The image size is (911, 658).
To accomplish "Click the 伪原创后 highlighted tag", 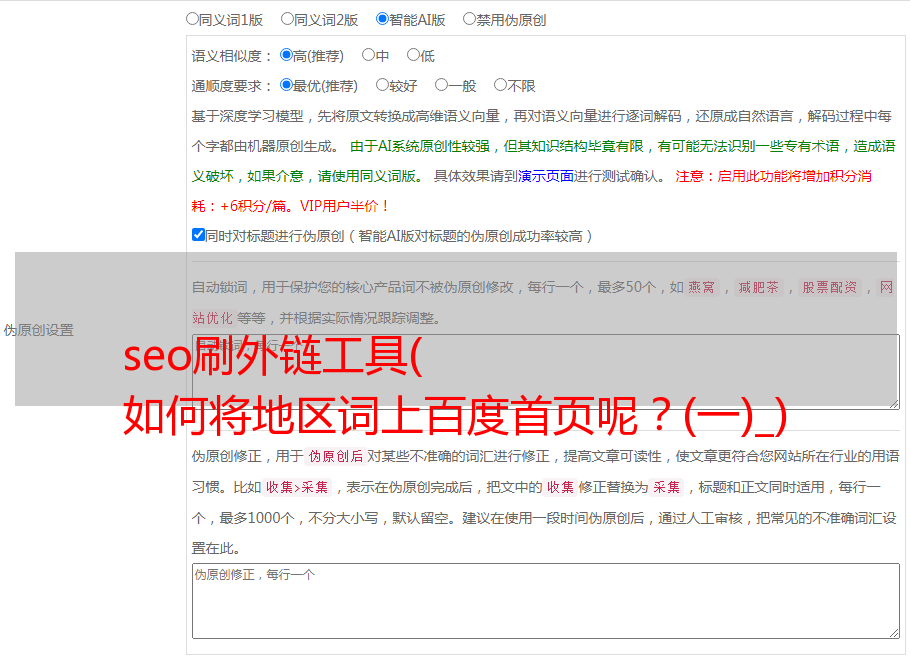I will click(336, 456).
